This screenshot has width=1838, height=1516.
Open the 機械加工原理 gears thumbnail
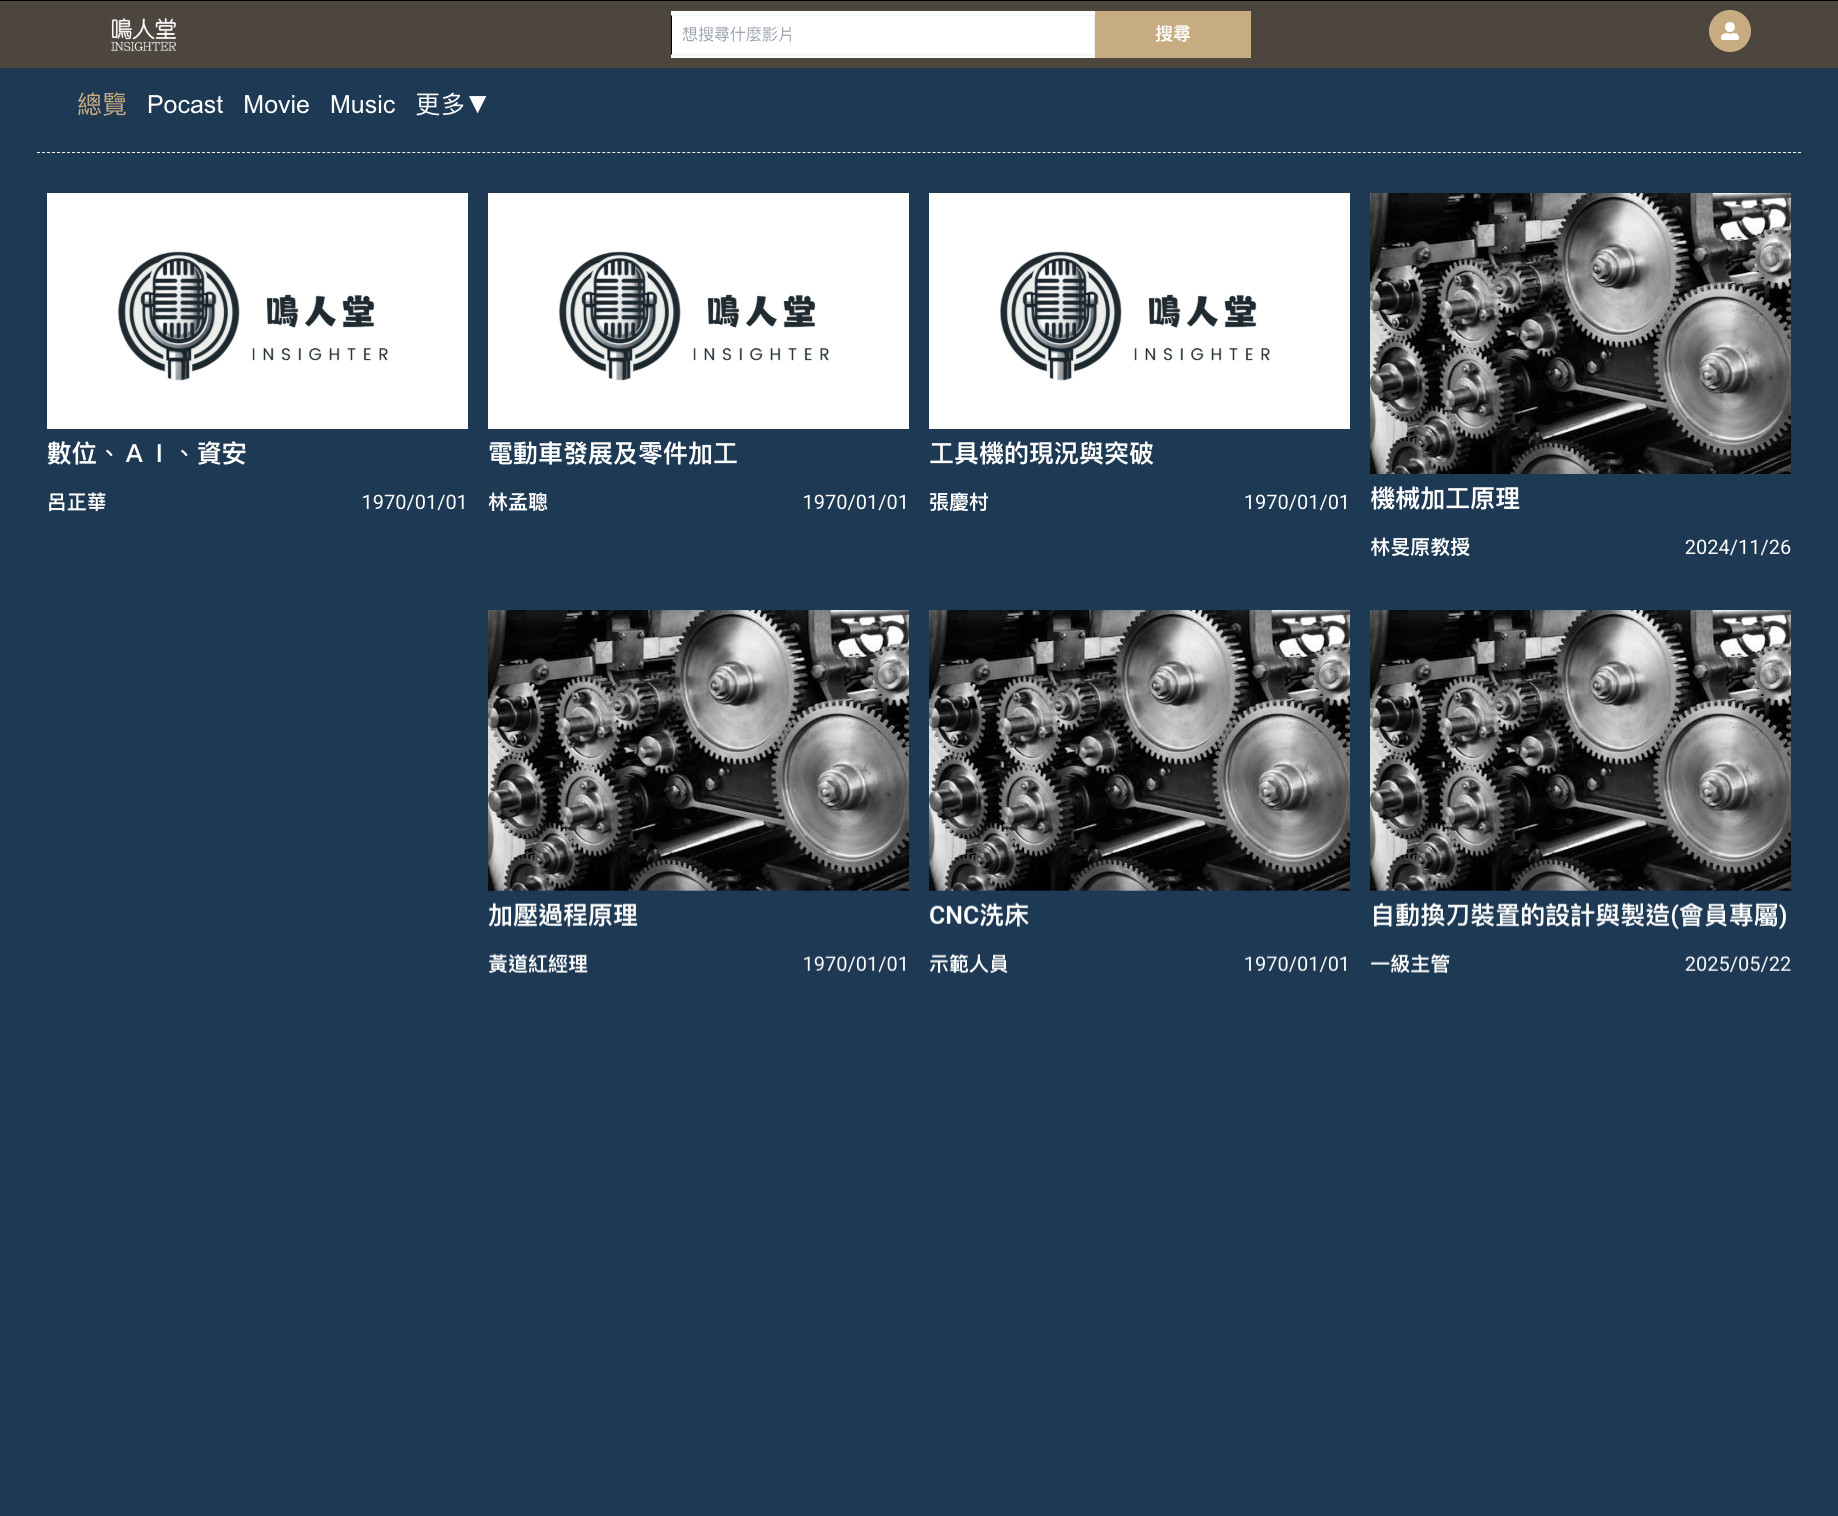coord(1580,333)
